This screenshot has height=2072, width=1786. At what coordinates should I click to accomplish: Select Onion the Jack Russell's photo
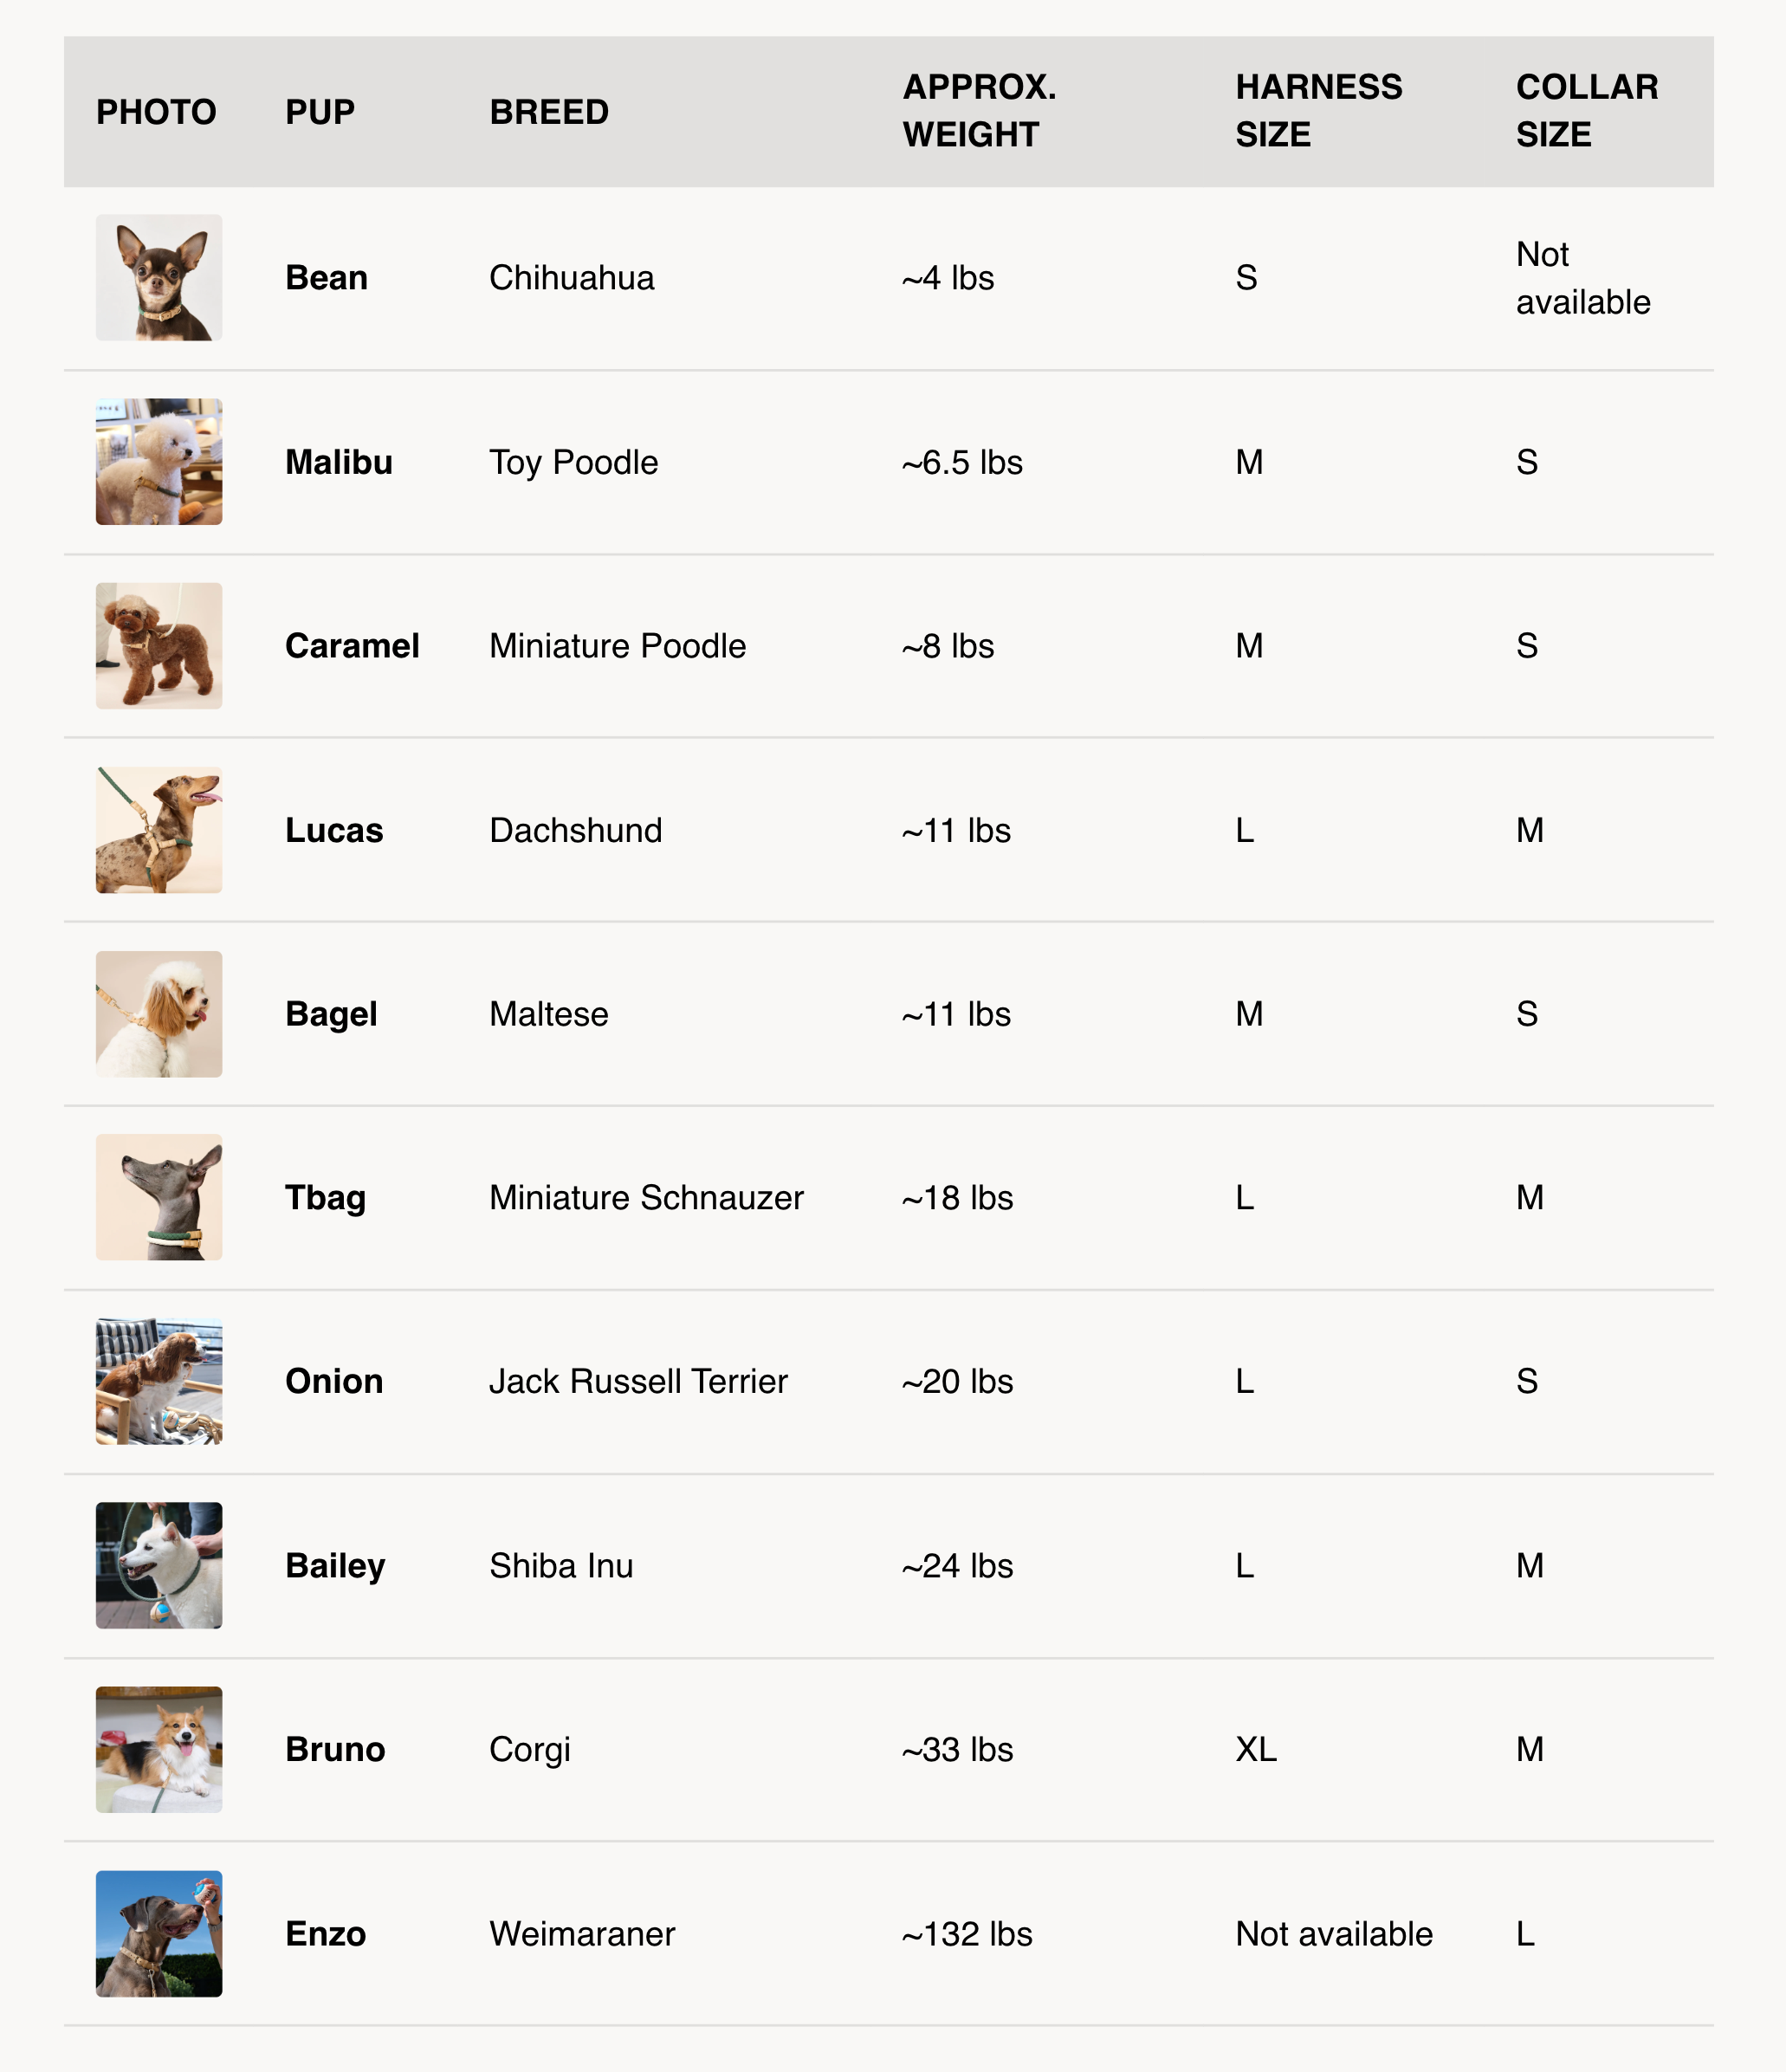pyautogui.click(x=159, y=1381)
